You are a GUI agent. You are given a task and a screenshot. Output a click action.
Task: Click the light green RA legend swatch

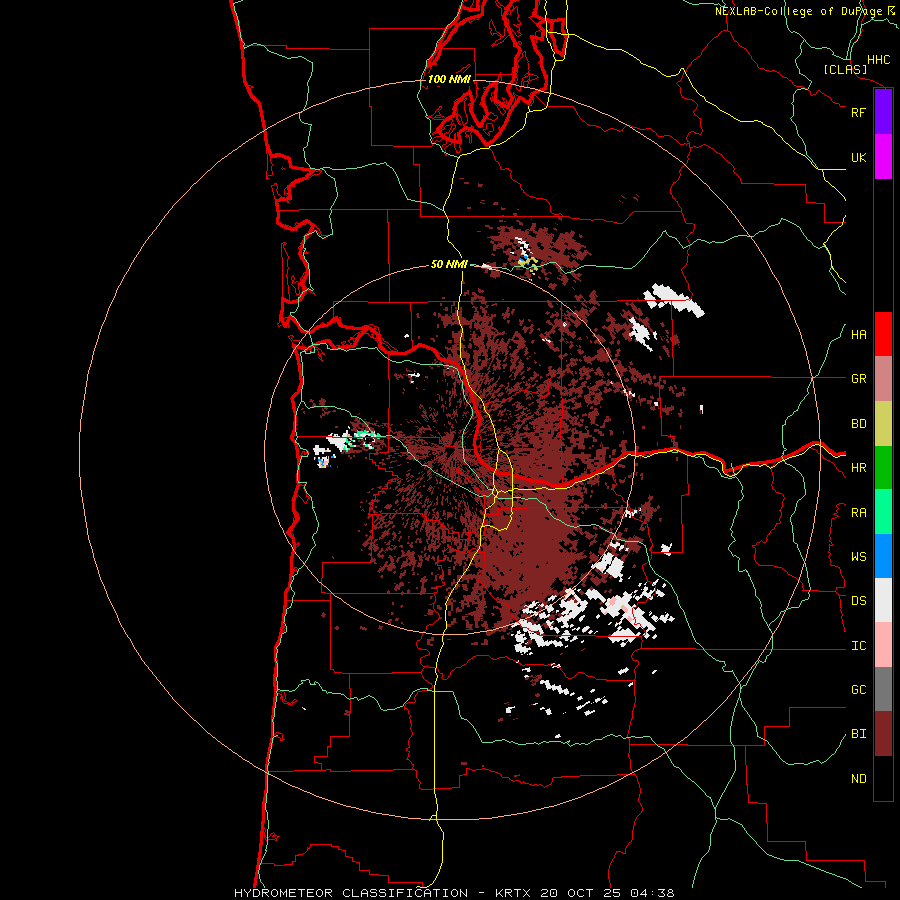click(x=883, y=512)
